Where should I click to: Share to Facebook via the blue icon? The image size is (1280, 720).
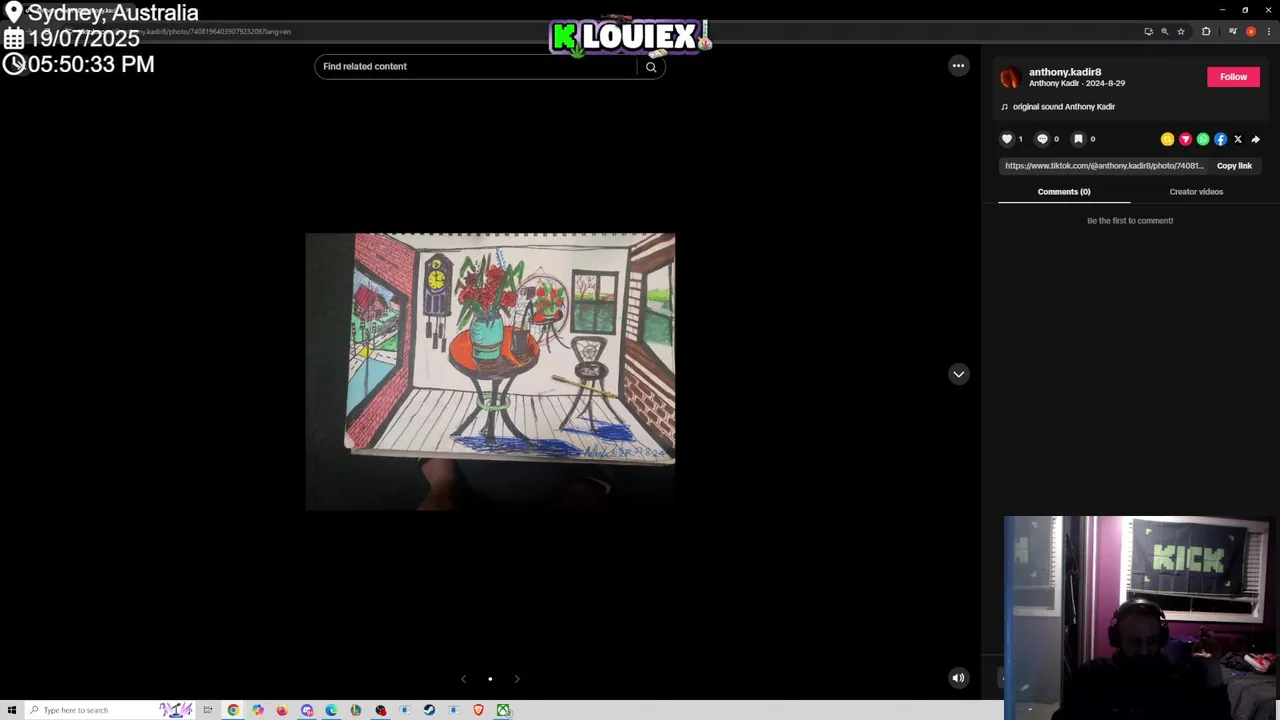pos(1220,139)
